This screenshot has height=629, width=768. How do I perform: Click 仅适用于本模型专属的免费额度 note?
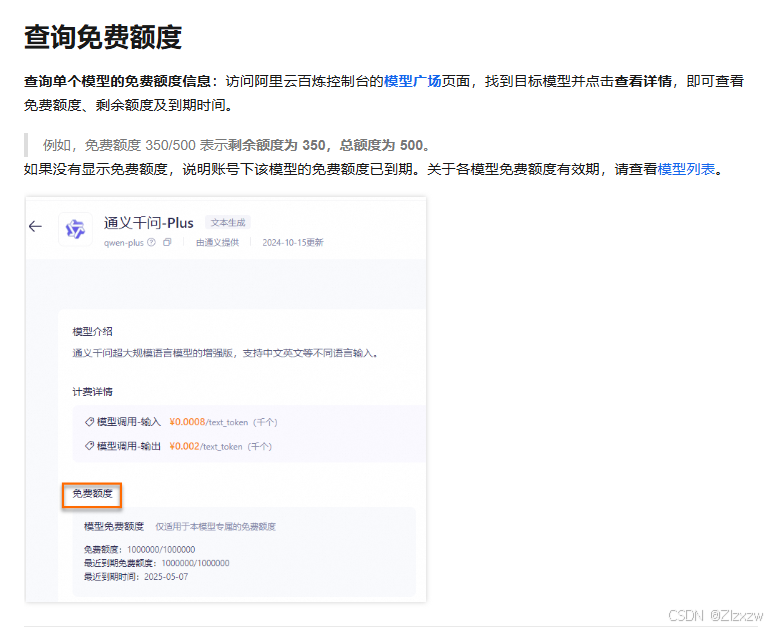point(216,527)
